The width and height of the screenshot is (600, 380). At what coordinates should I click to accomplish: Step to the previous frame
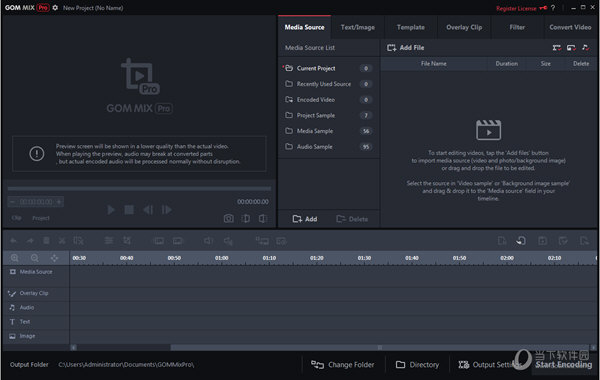(148, 210)
